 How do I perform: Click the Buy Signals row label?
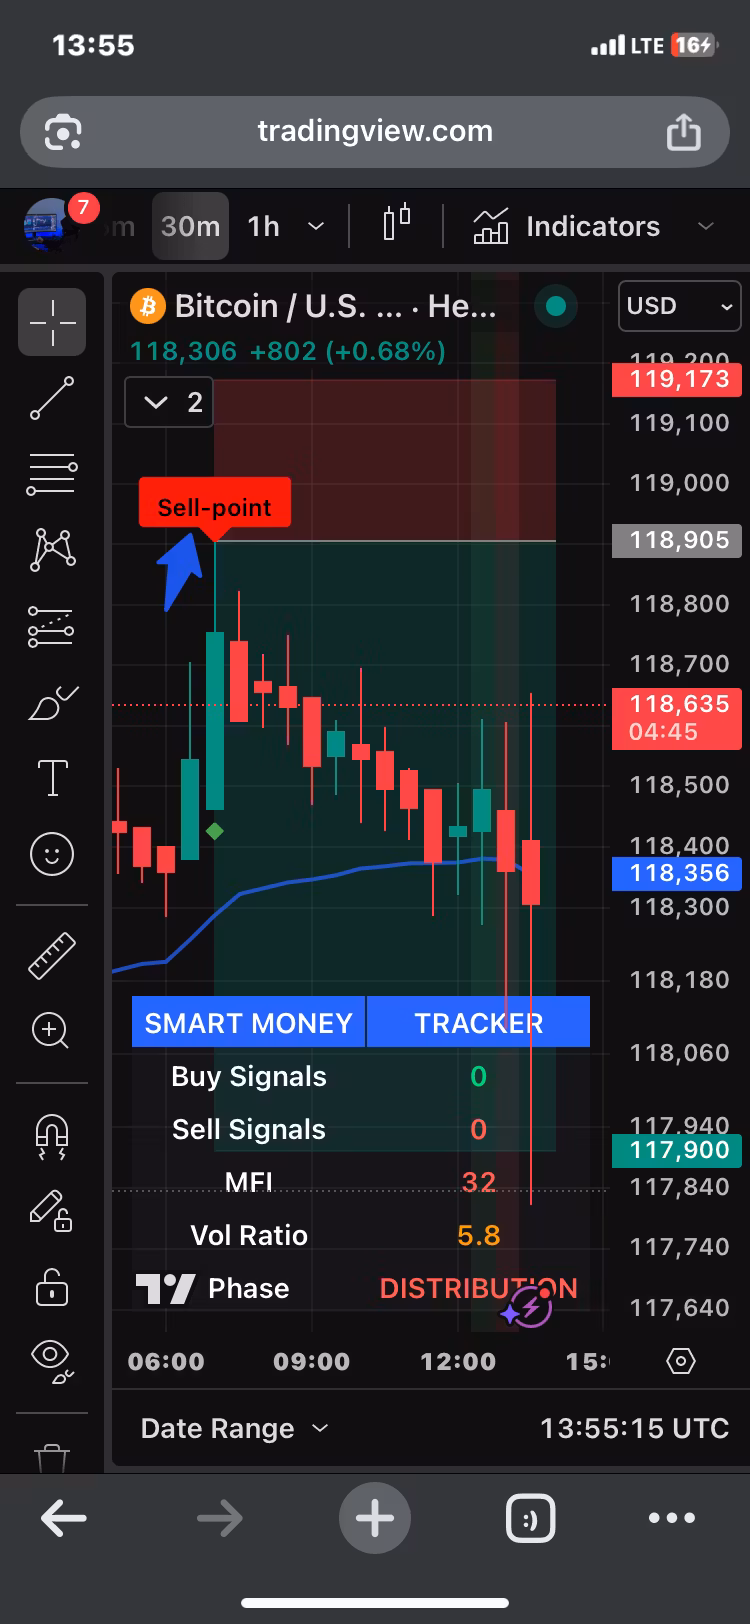tap(249, 1077)
